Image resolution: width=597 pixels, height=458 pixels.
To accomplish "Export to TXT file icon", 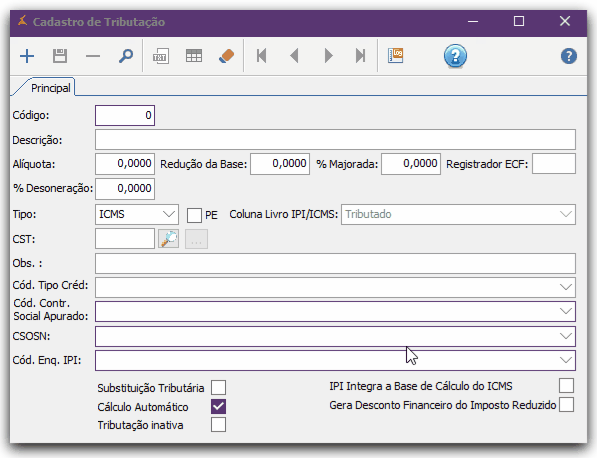I will (161, 56).
